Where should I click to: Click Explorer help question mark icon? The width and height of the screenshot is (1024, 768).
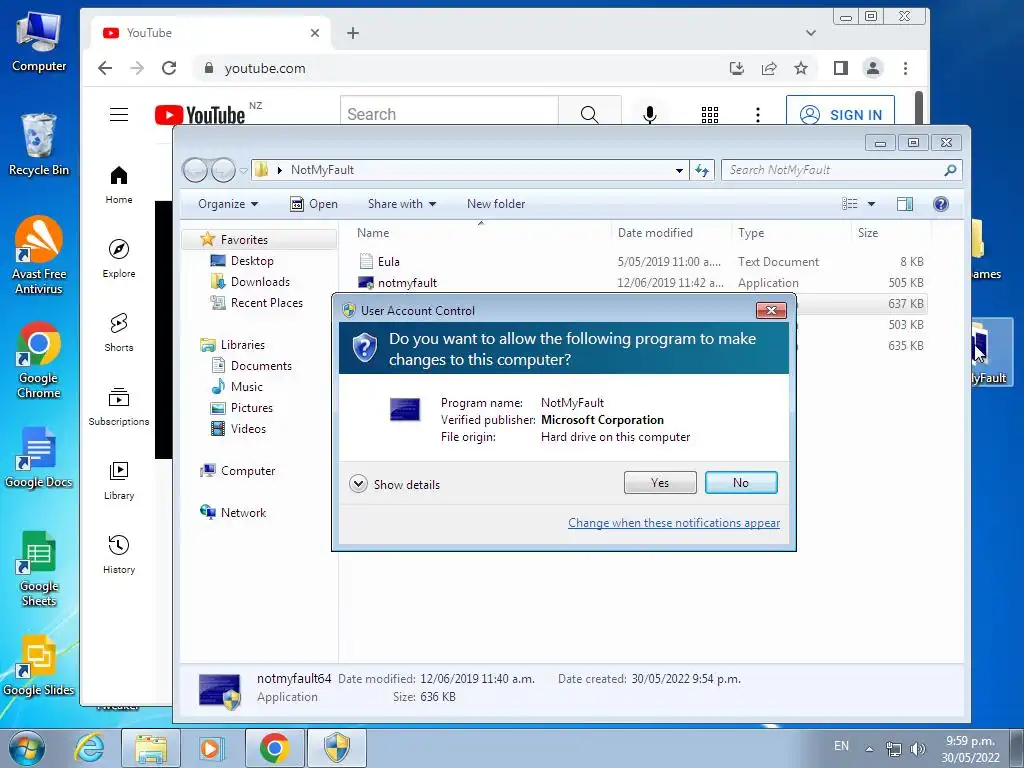(x=940, y=204)
